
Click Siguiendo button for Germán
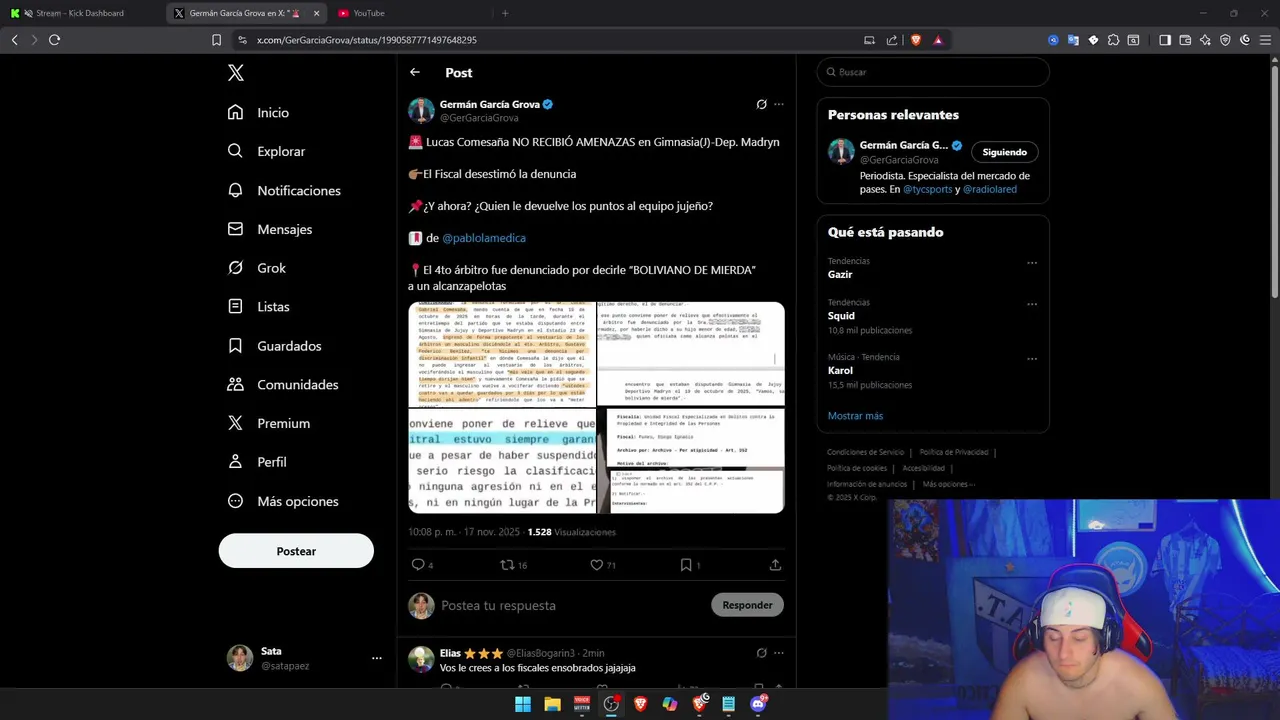click(x=1004, y=152)
